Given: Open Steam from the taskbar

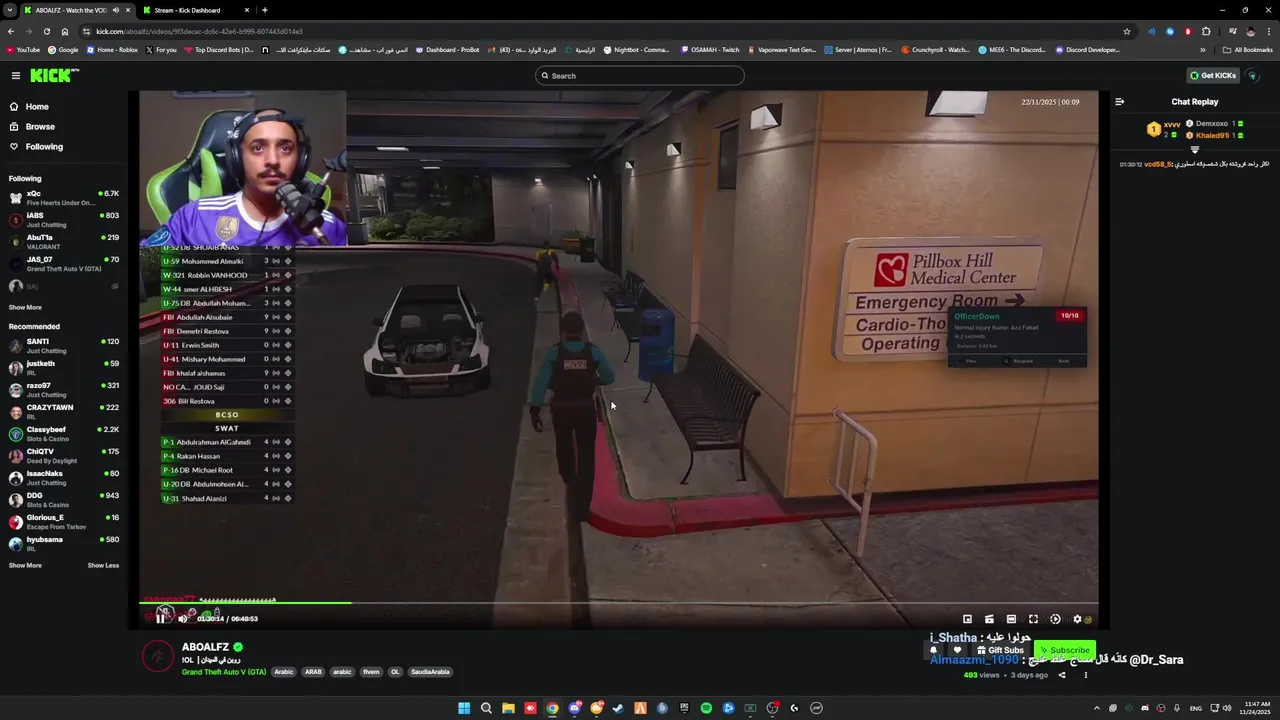Looking at the screenshot, I should tap(618, 708).
